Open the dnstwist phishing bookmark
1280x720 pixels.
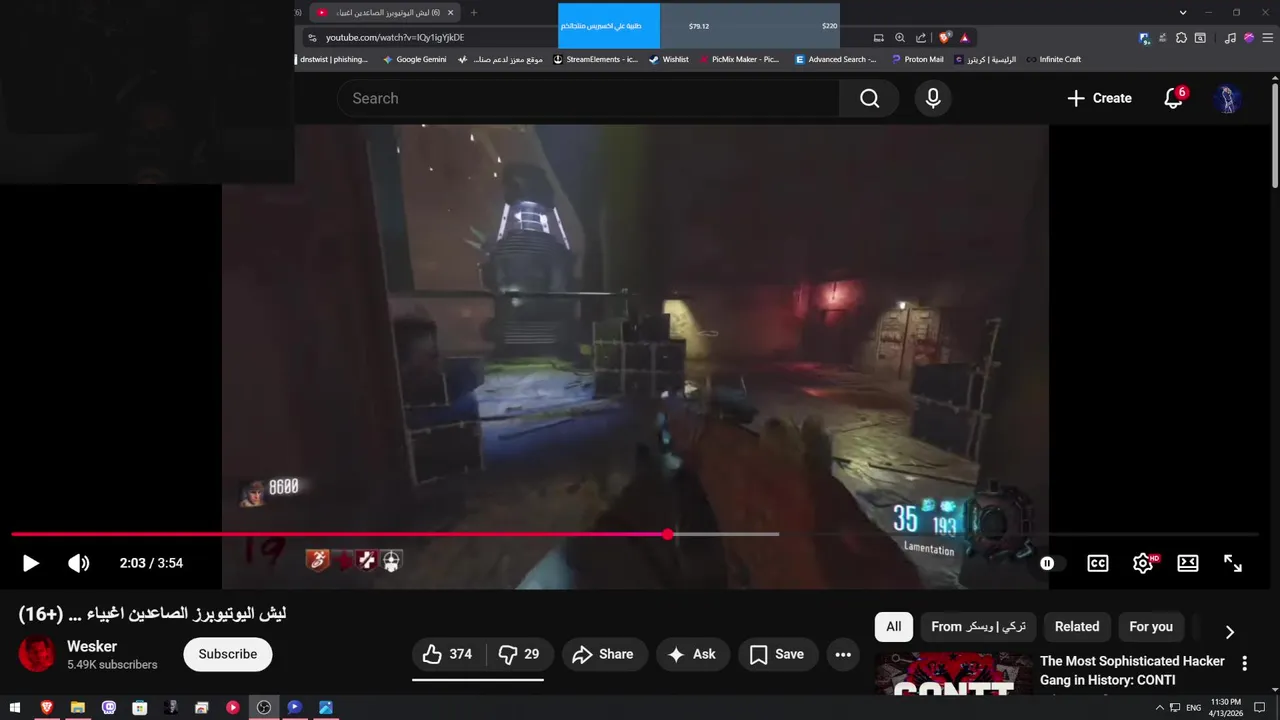click(x=333, y=59)
